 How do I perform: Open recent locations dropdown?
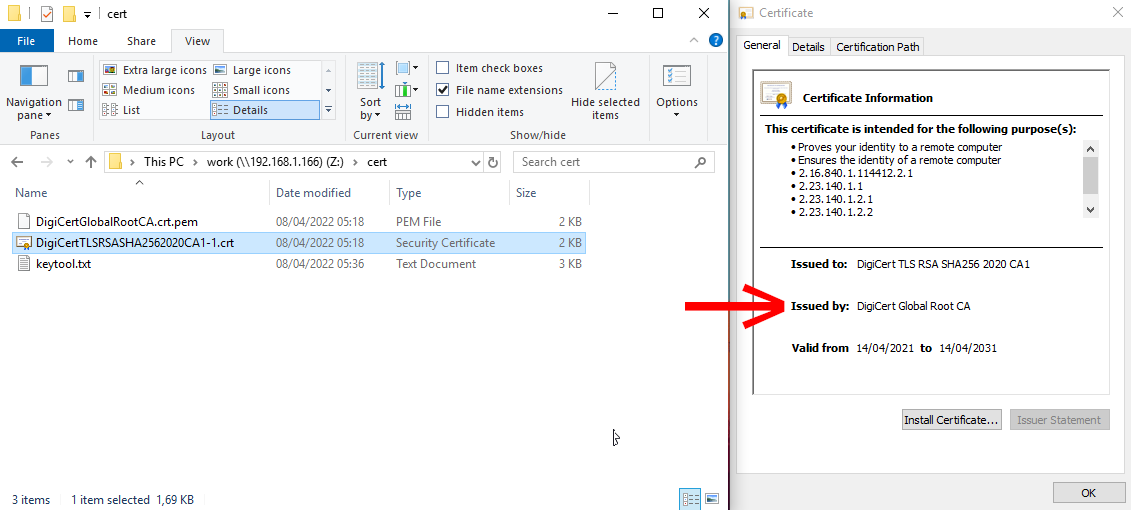(69, 162)
